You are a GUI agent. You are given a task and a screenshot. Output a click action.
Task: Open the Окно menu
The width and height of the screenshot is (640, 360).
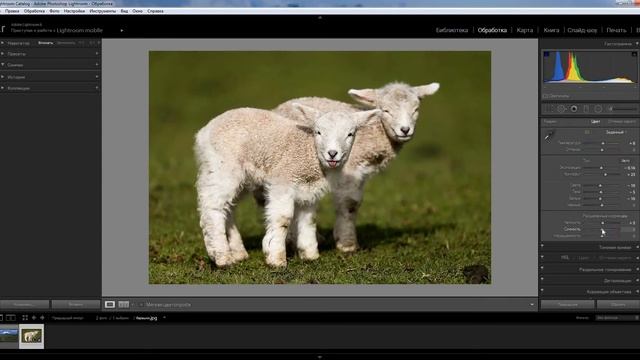pos(137,11)
